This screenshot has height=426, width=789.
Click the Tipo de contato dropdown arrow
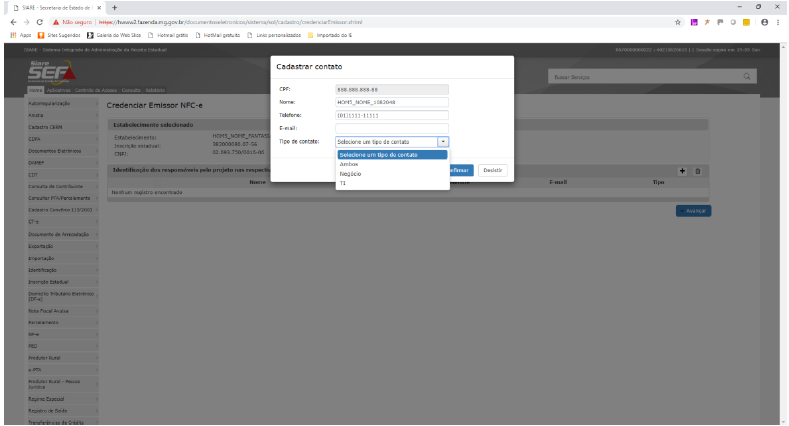[x=443, y=142]
